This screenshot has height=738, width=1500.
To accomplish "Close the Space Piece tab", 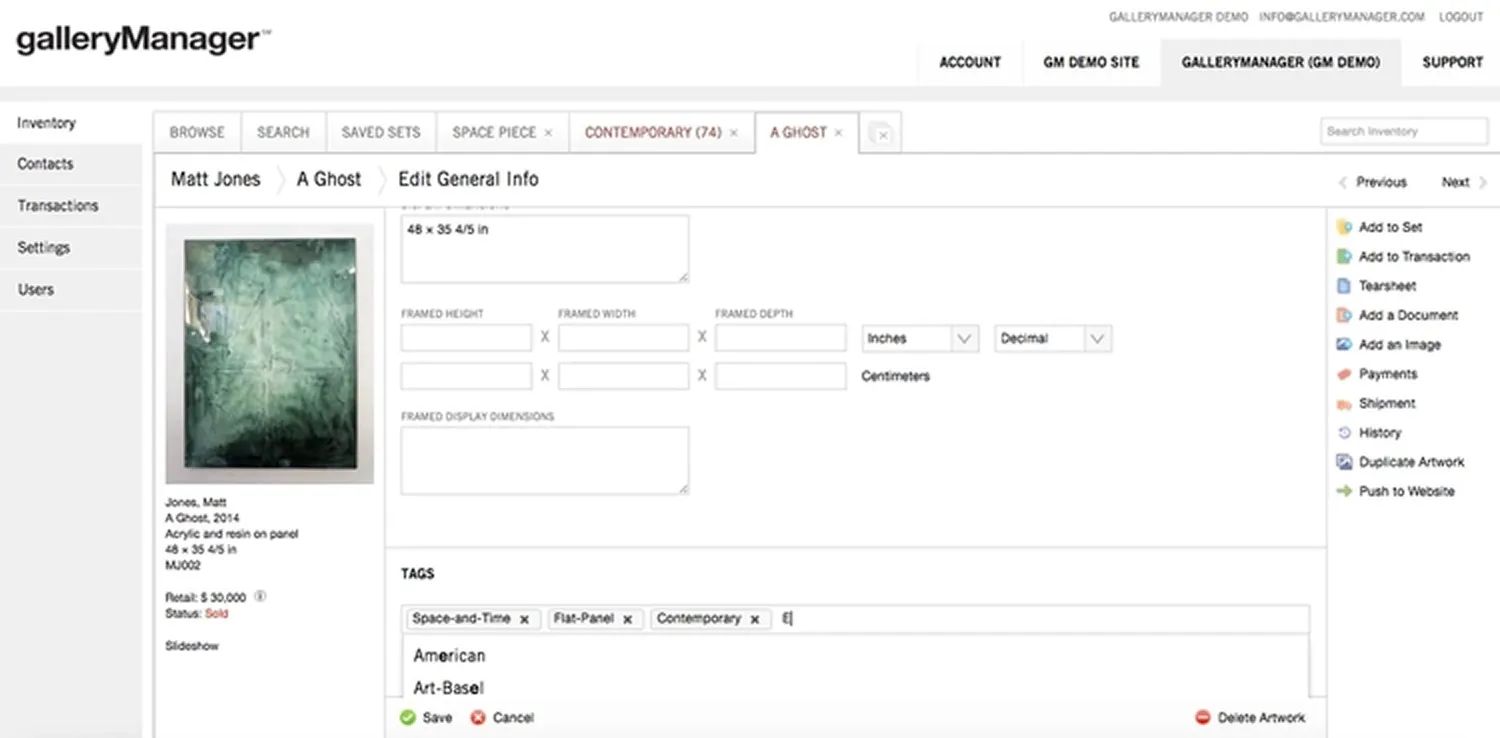I will click(x=547, y=132).
